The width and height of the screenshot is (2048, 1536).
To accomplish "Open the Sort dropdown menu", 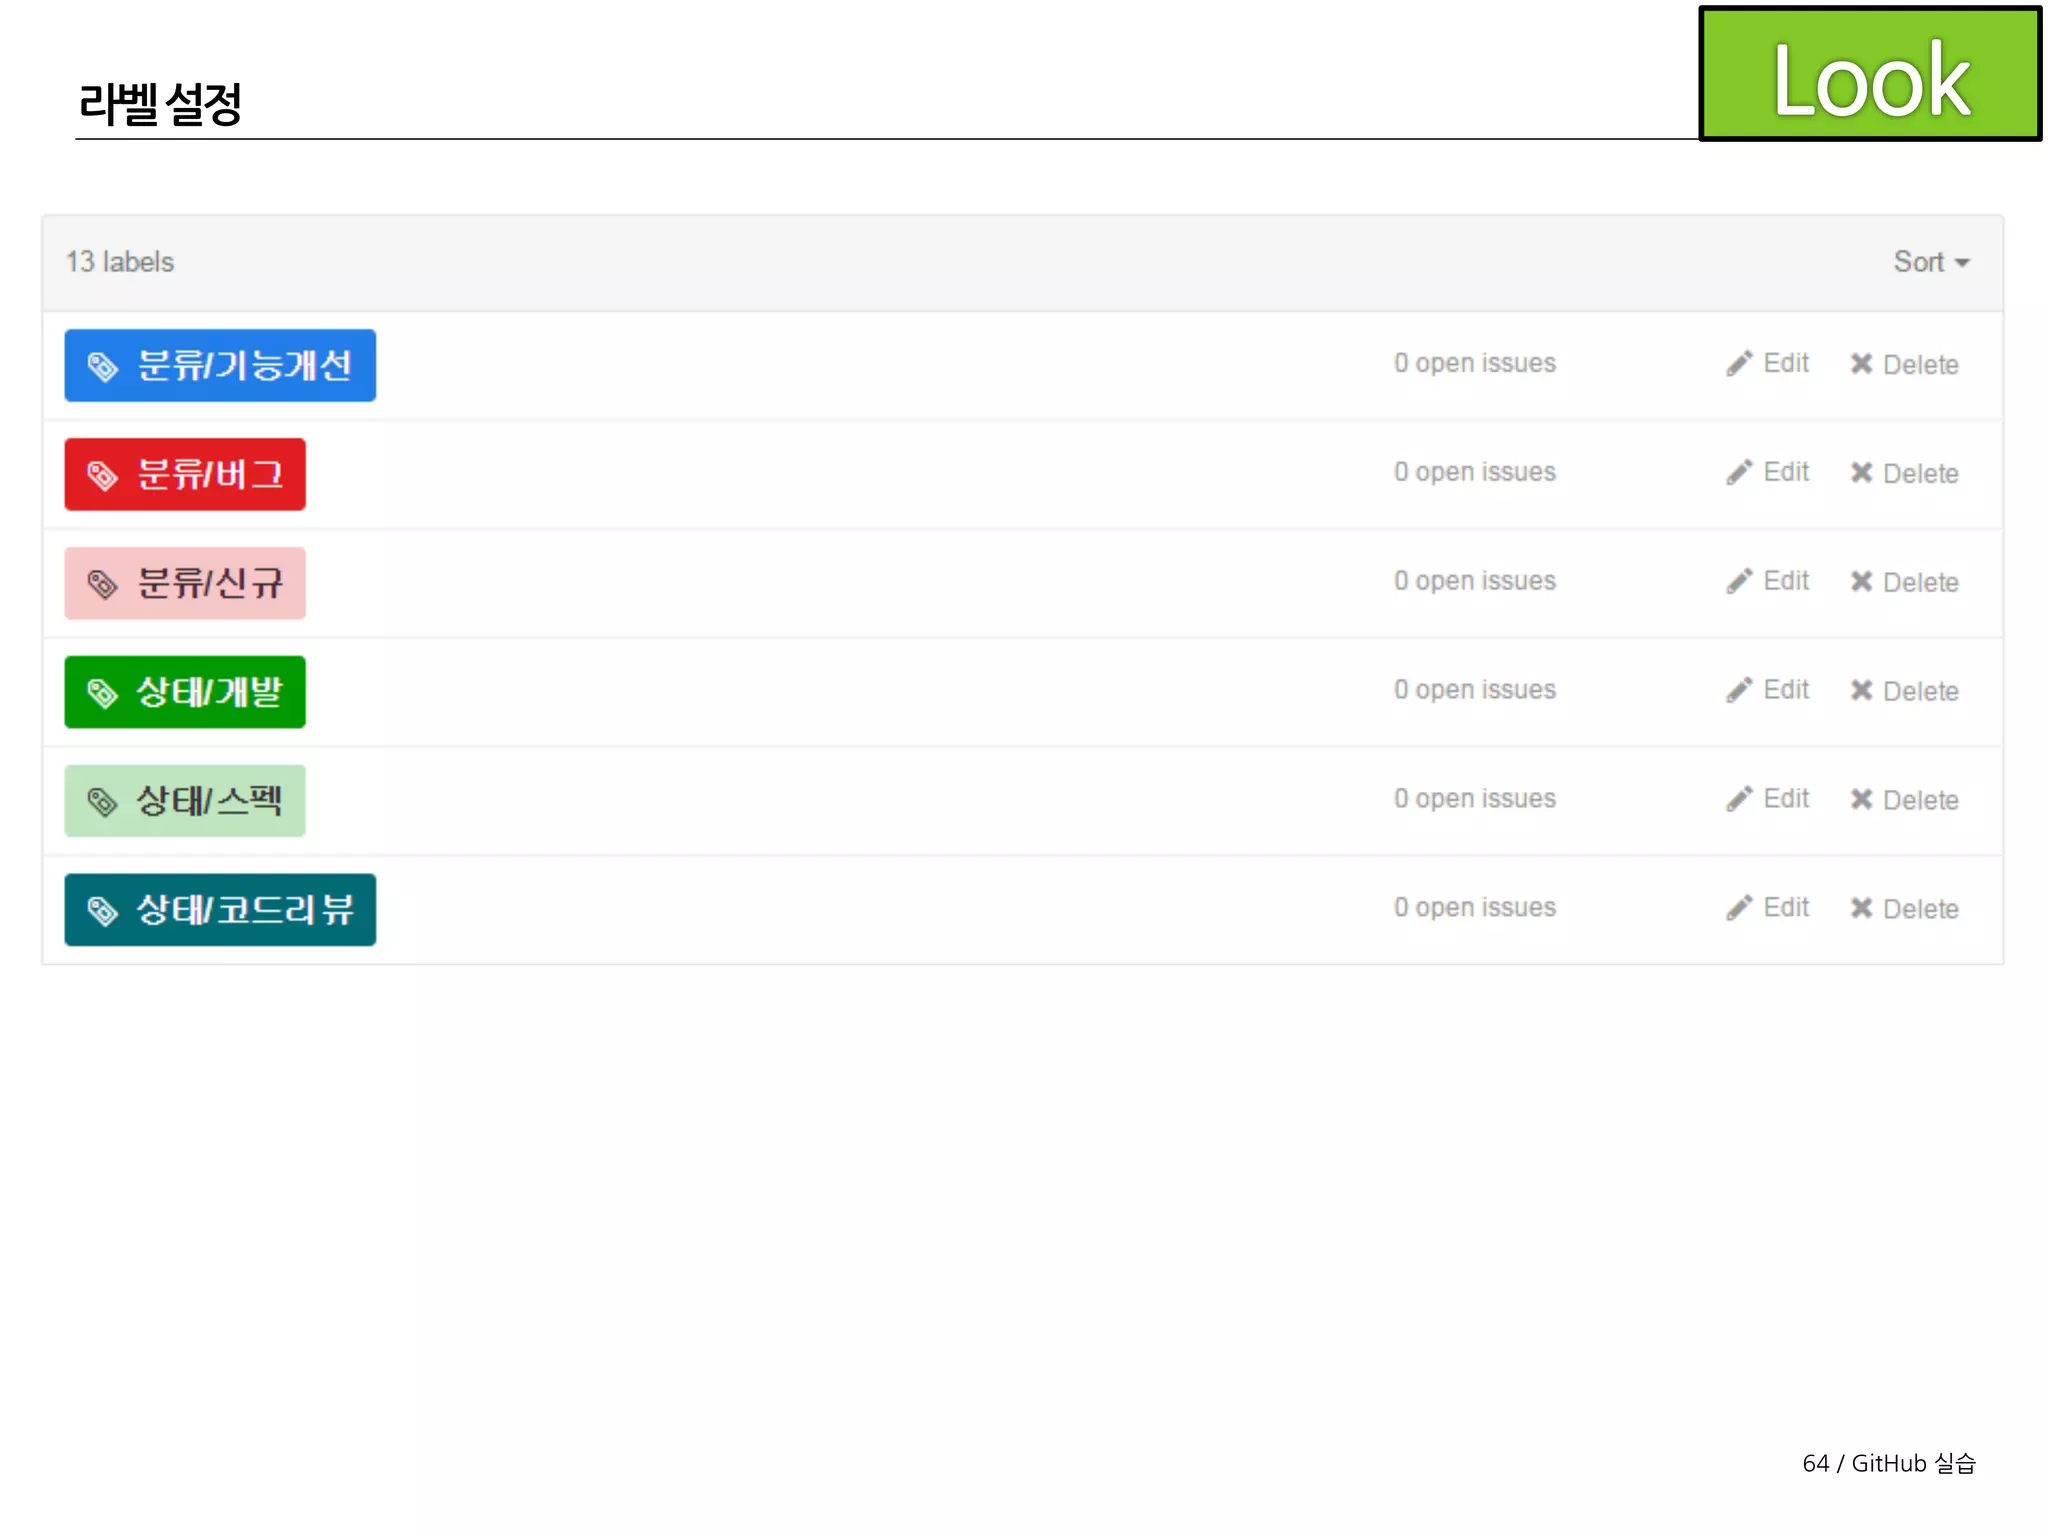I will pos(1918,262).
